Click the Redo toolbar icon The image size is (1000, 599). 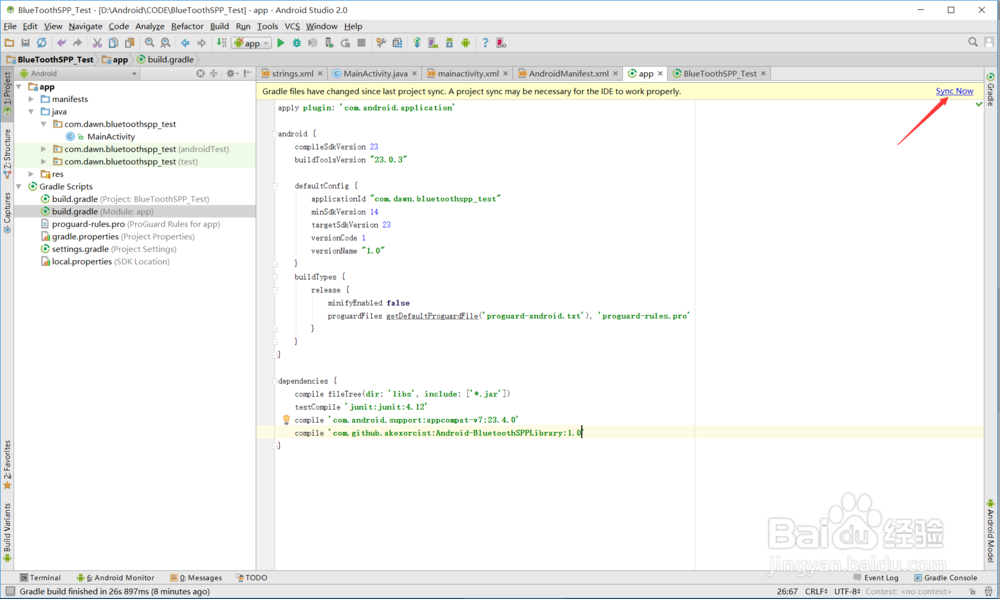coord(77,43)
